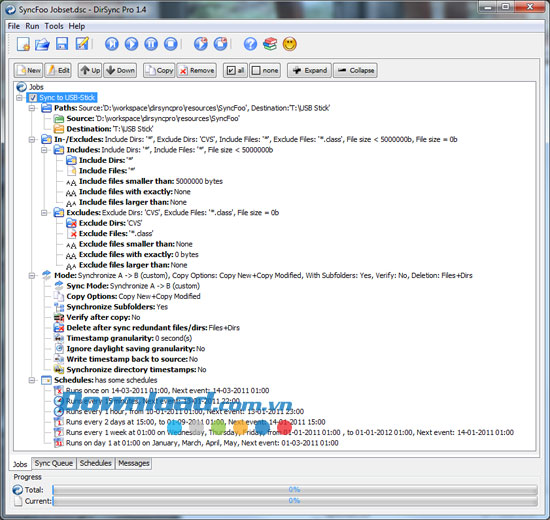The height and width of the screenshot is (520, 550).
Task: Click the 'none' uncheck-all button
Action: click(265, 71)
